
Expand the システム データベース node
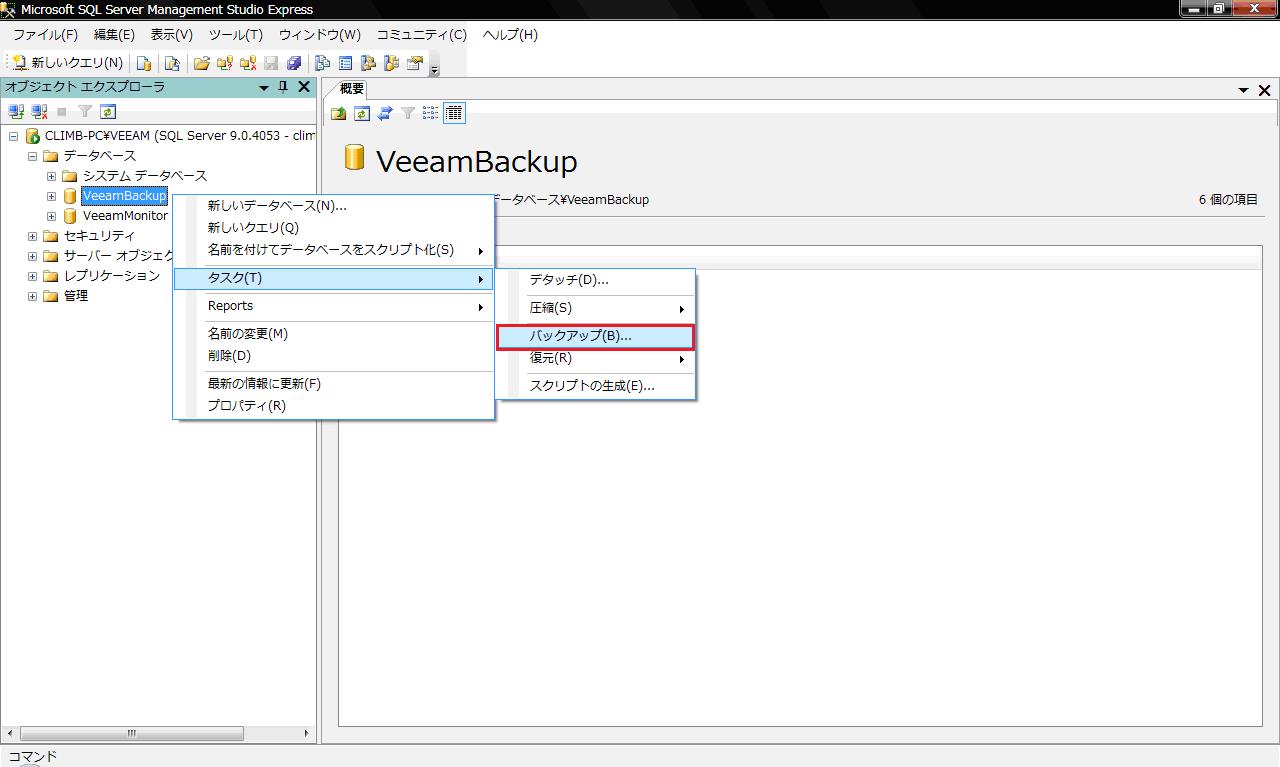pyautogui.click(x=51, y=176)
